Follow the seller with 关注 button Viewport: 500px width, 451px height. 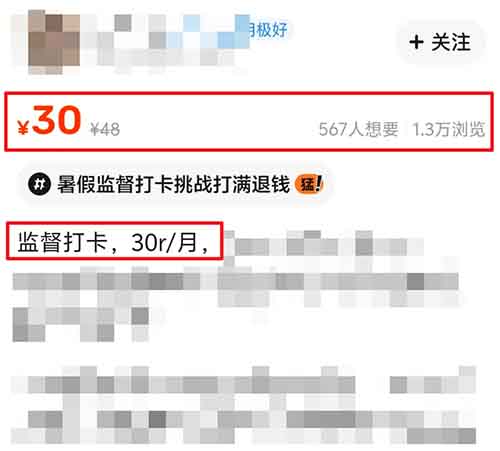pos(440,42)
